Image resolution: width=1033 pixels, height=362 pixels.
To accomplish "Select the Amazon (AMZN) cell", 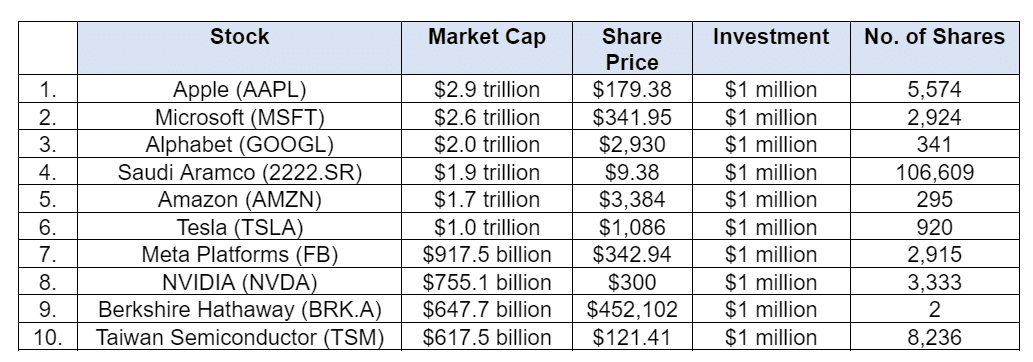I will [x=239, y=199].
